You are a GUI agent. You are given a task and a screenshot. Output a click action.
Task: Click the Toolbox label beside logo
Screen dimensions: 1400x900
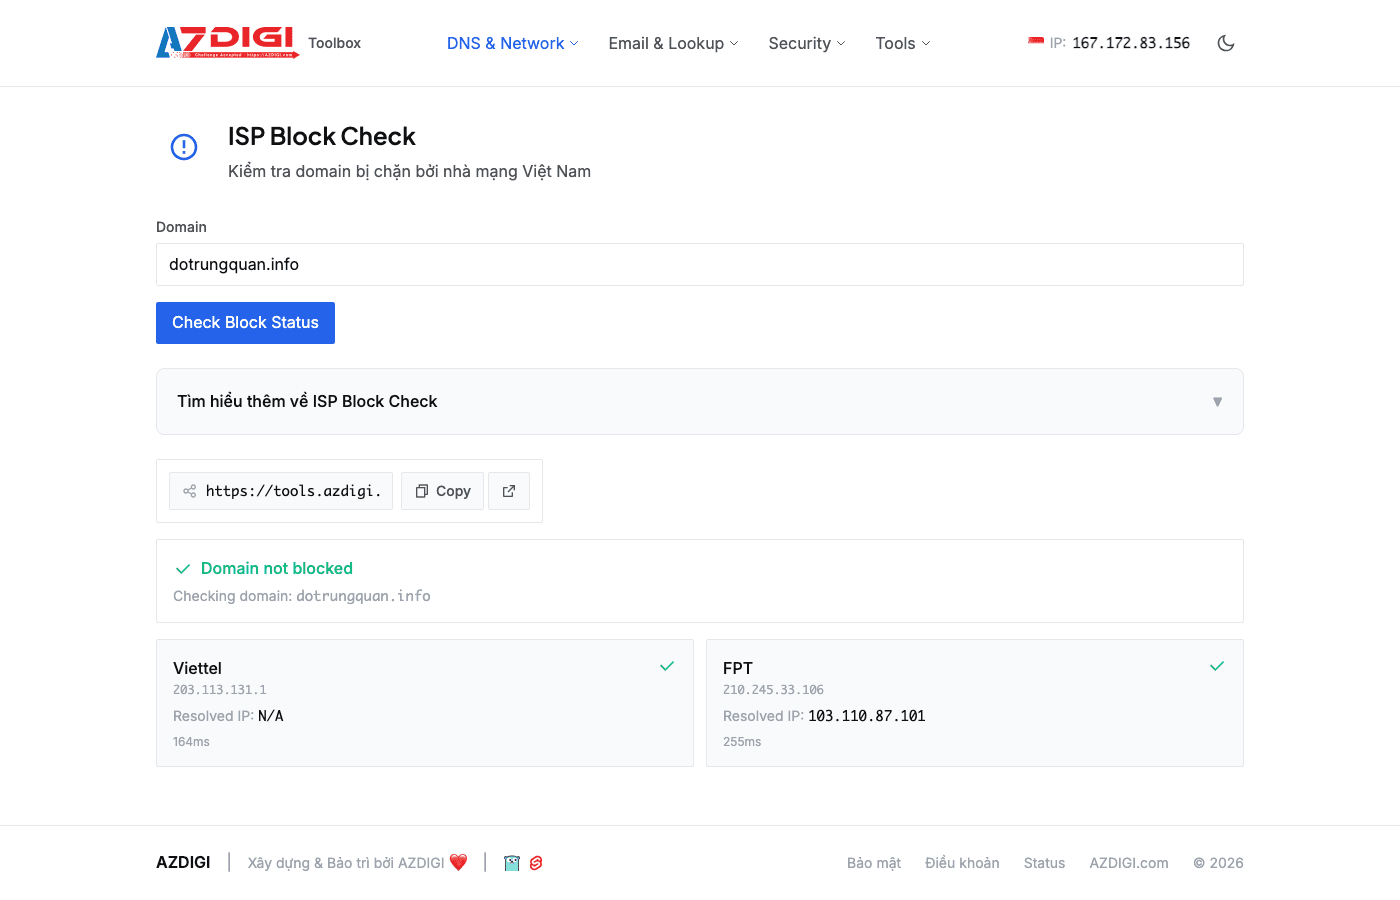[x=334, y=43]
